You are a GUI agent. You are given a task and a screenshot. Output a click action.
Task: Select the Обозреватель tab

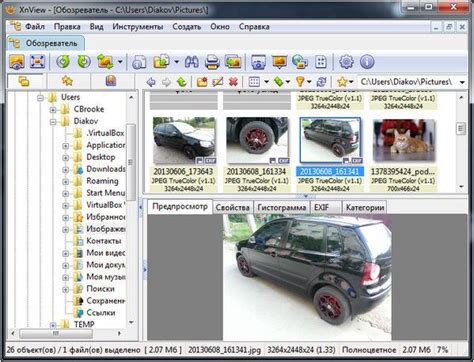pos(45,43)
